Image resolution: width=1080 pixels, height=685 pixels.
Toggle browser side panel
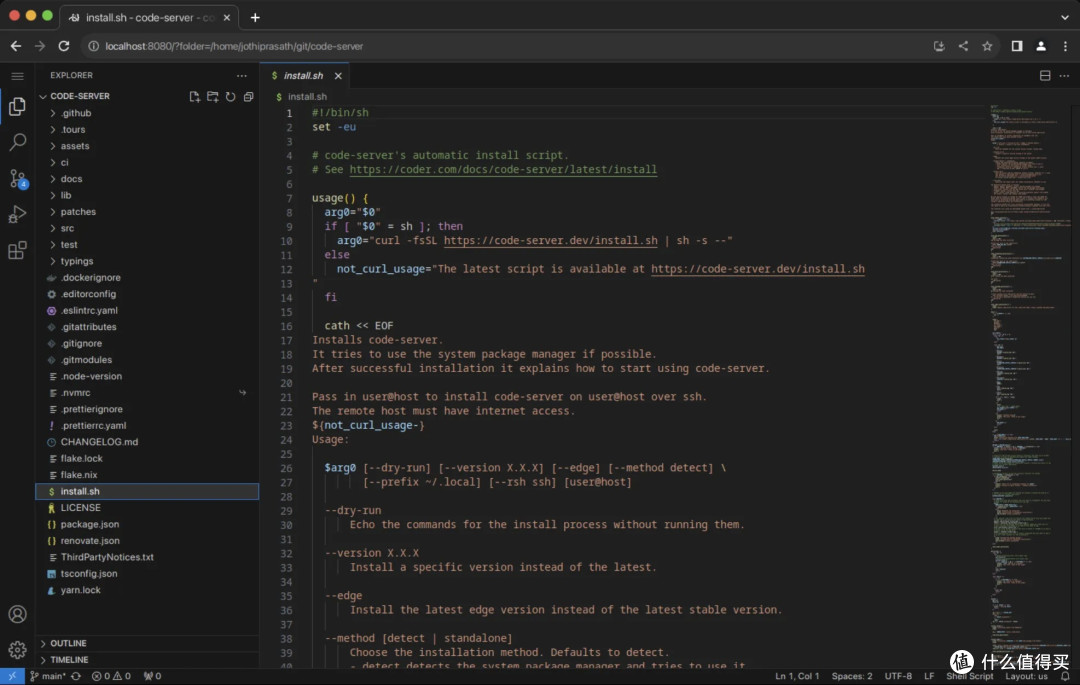click(x=1017, y=46)
